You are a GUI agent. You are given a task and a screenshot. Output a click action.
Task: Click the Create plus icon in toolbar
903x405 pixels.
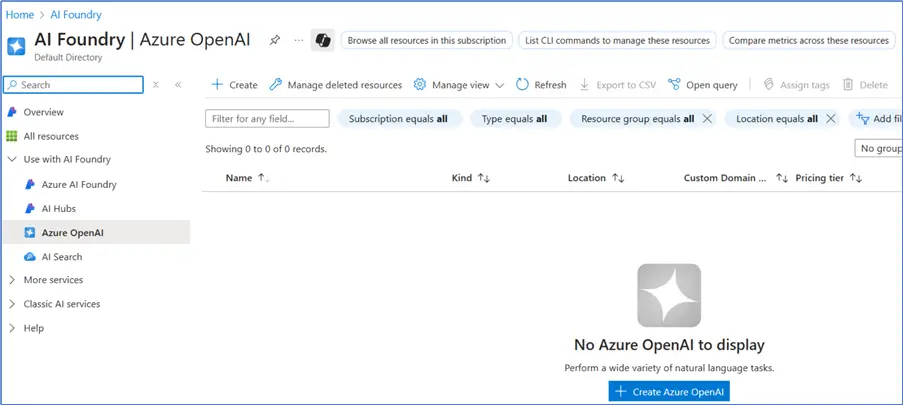click(x=217, y=85)
